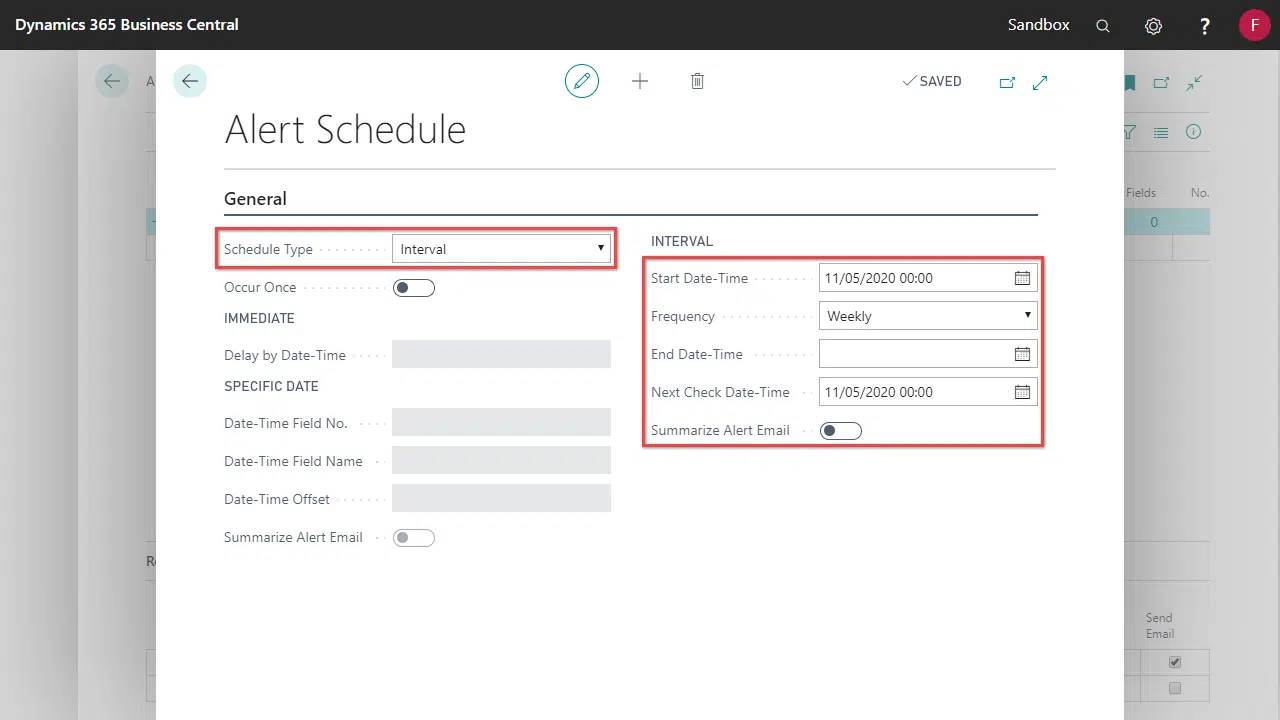Open the Schedule Type dropdown
Viewport: 1280px width, 720px height.
(501, 249)
